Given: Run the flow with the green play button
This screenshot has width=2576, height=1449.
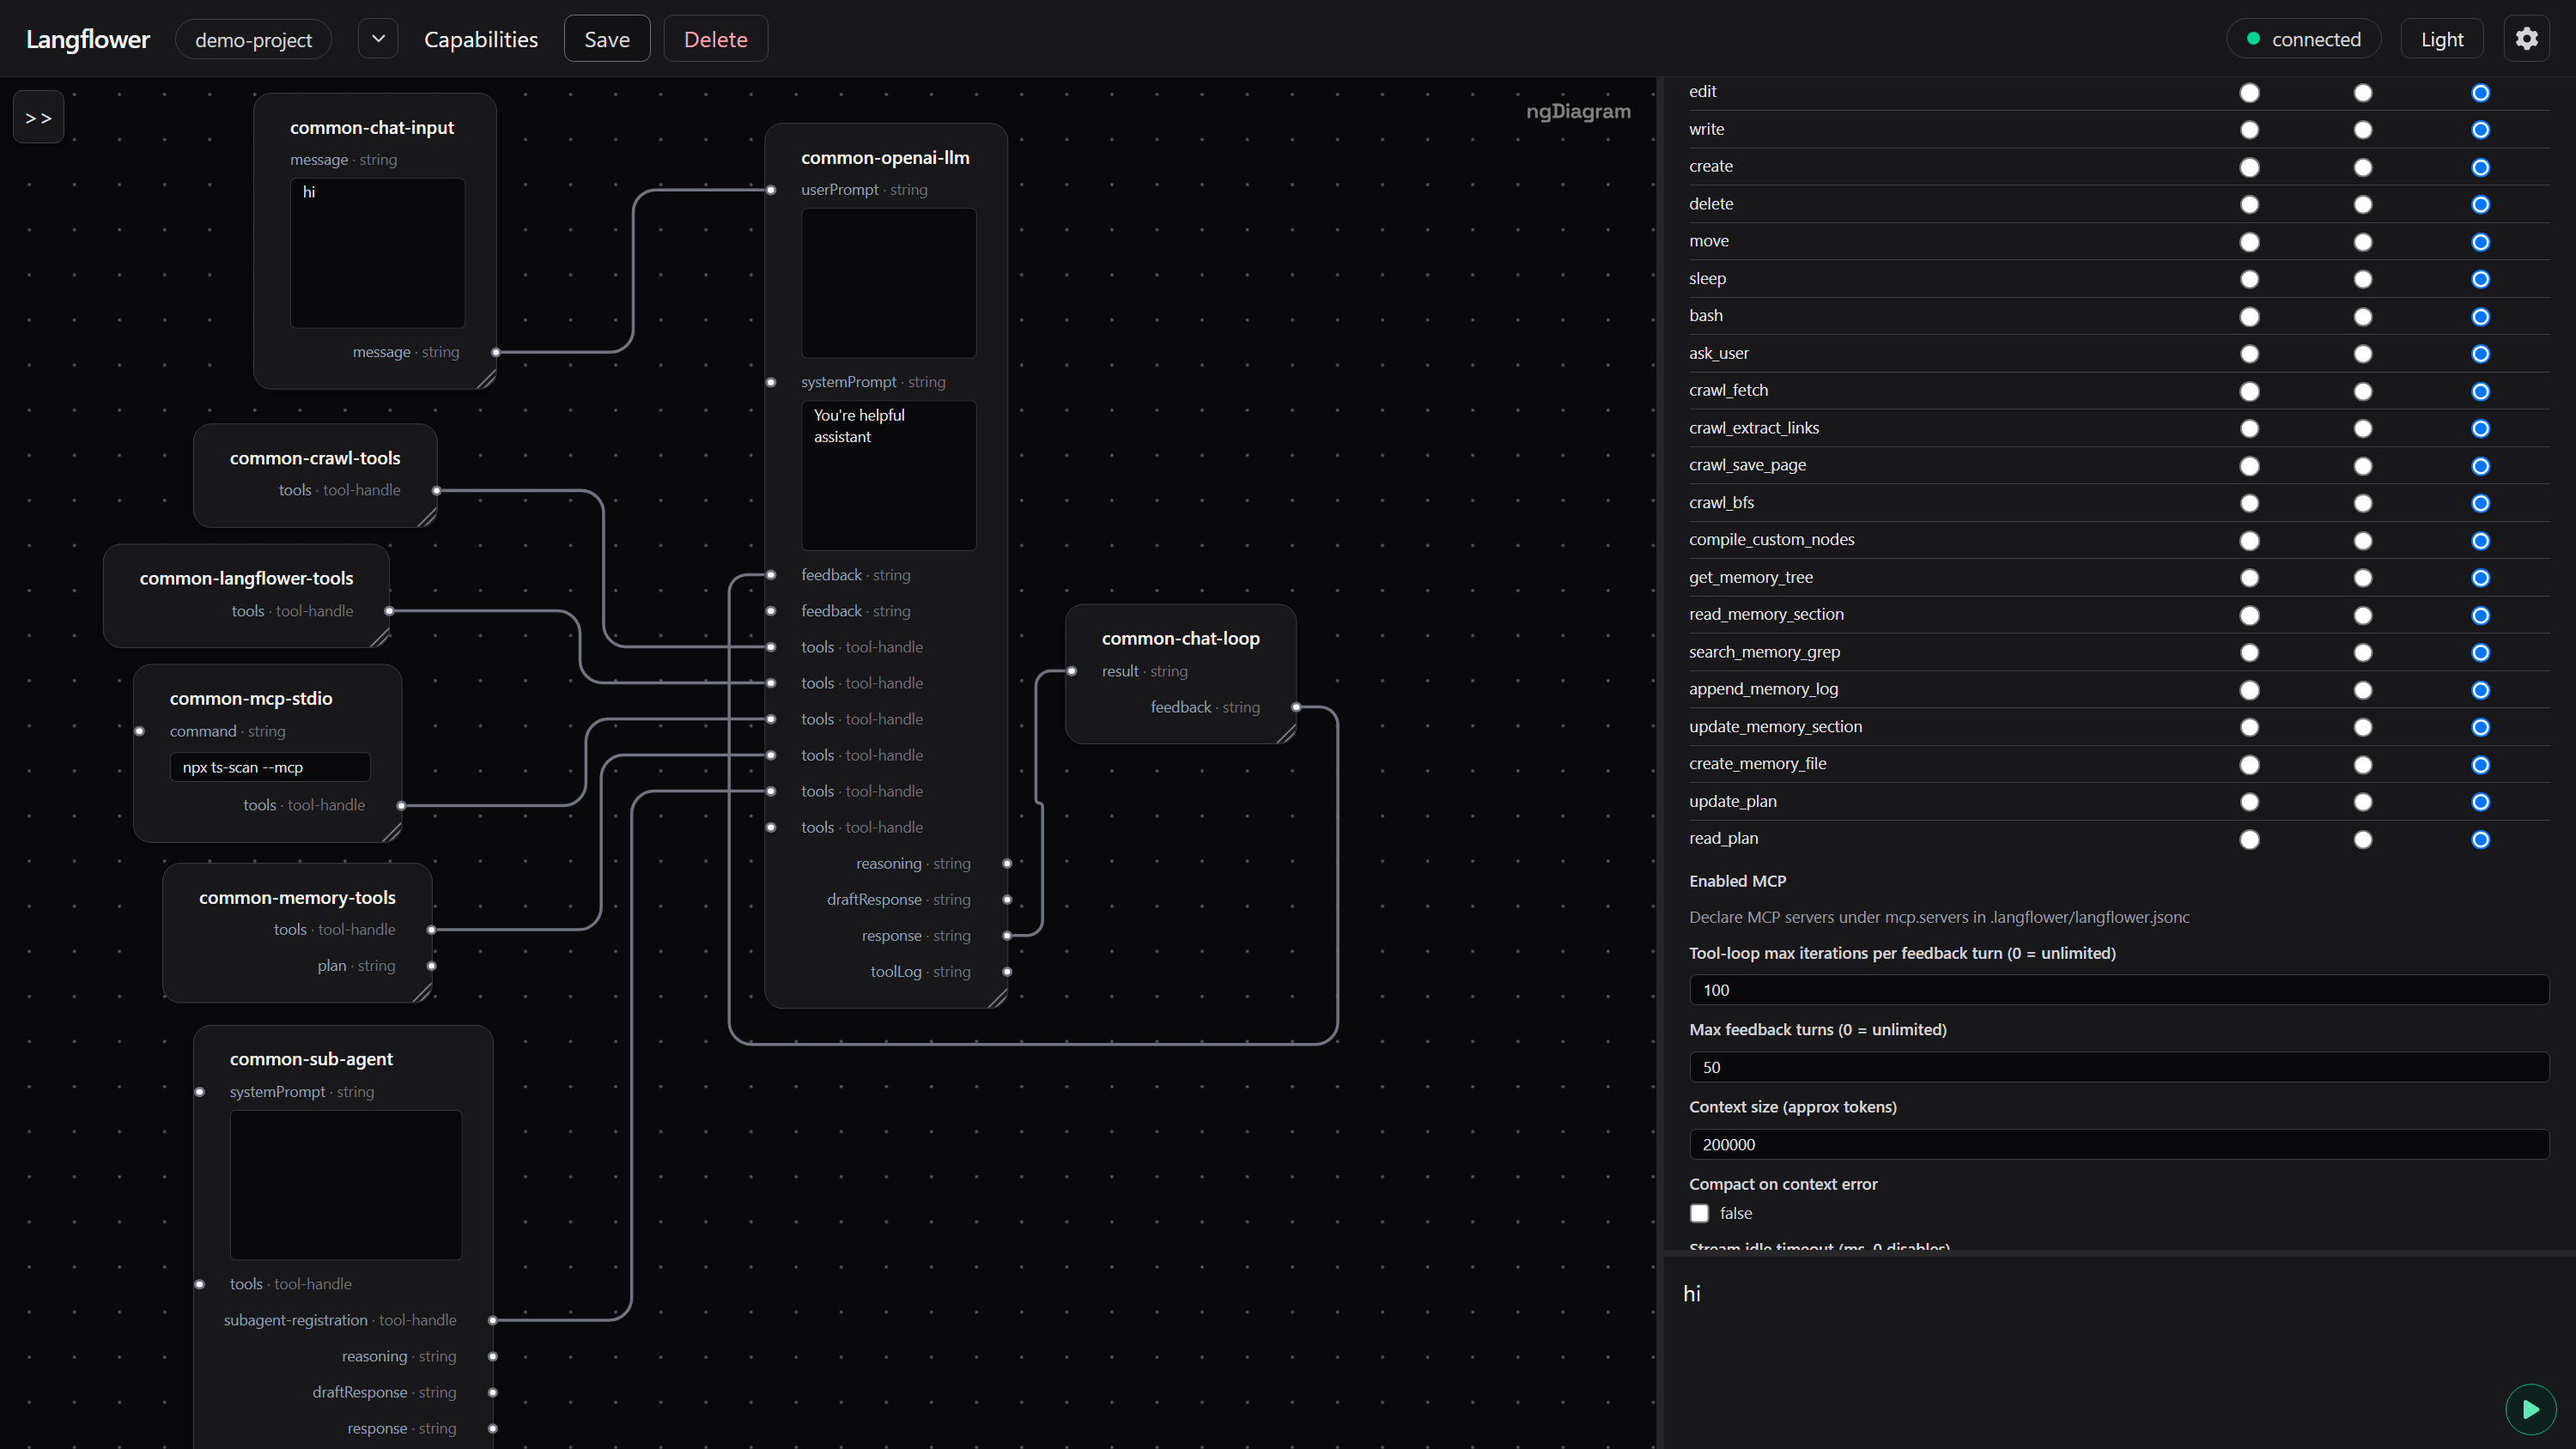Looking at the screenshot, I should point(2531,1409).
